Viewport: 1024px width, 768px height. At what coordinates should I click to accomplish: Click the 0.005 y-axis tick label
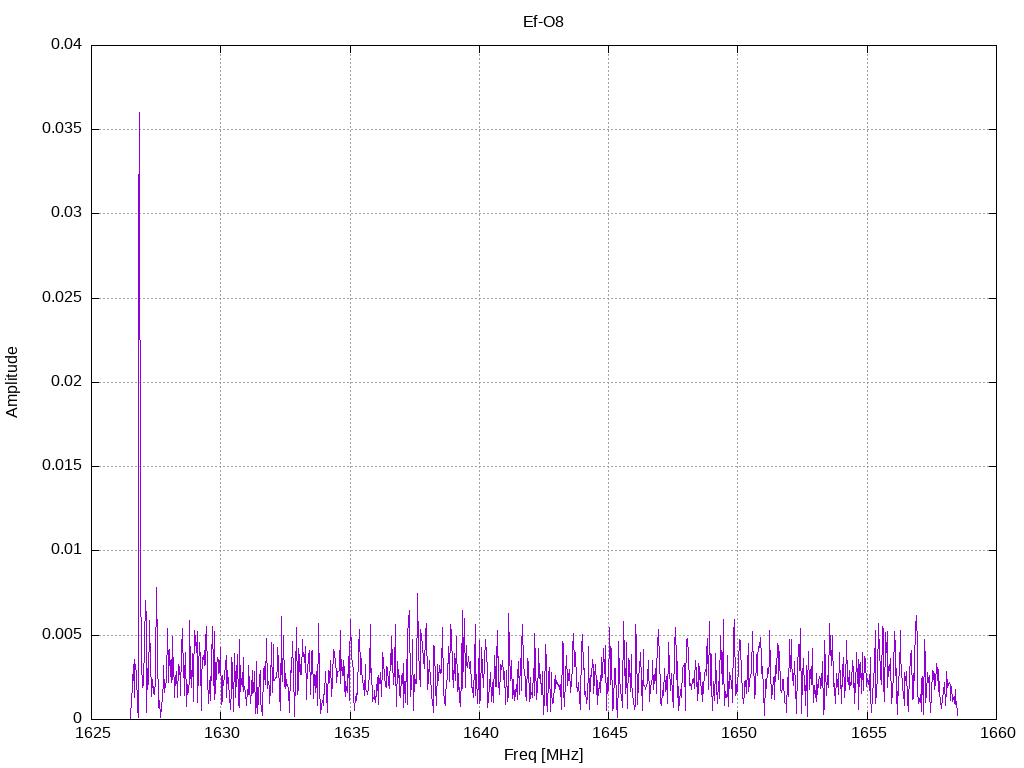point(62,635)
